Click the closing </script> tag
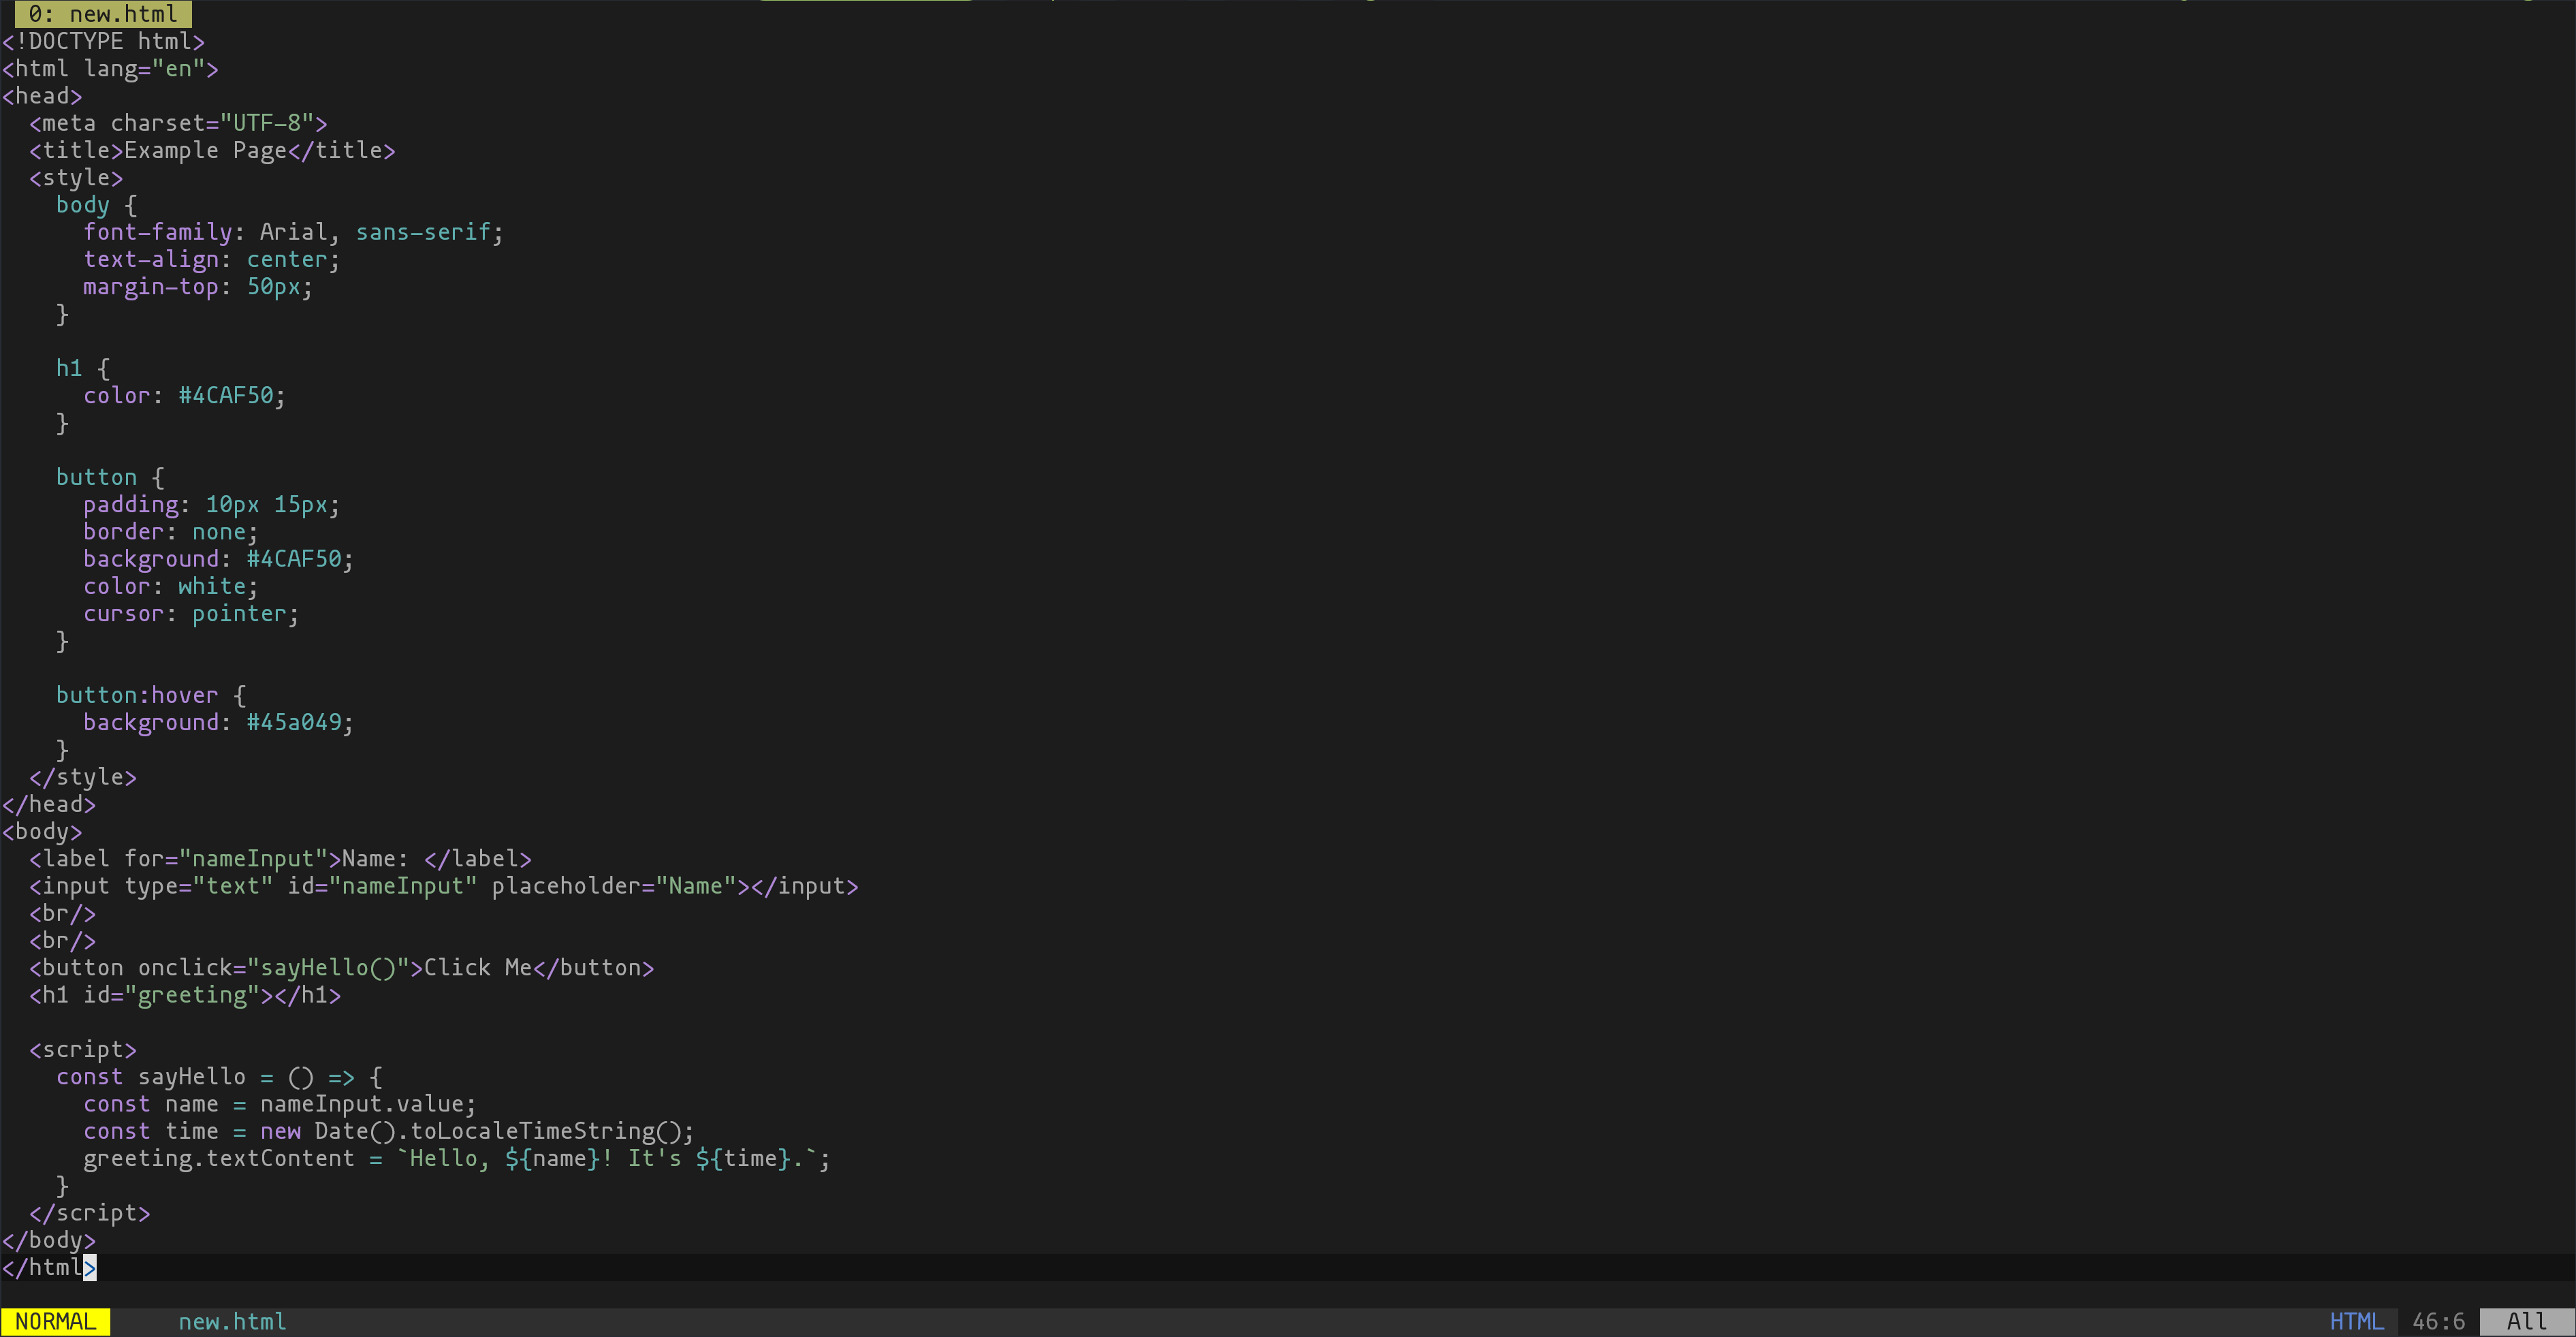This screenshot has width=2576, height=1337. point(90,1213)
